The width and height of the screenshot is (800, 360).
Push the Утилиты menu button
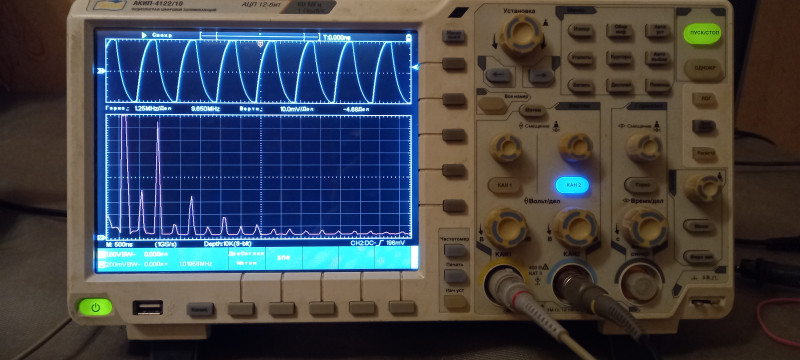tap(581, 58)
